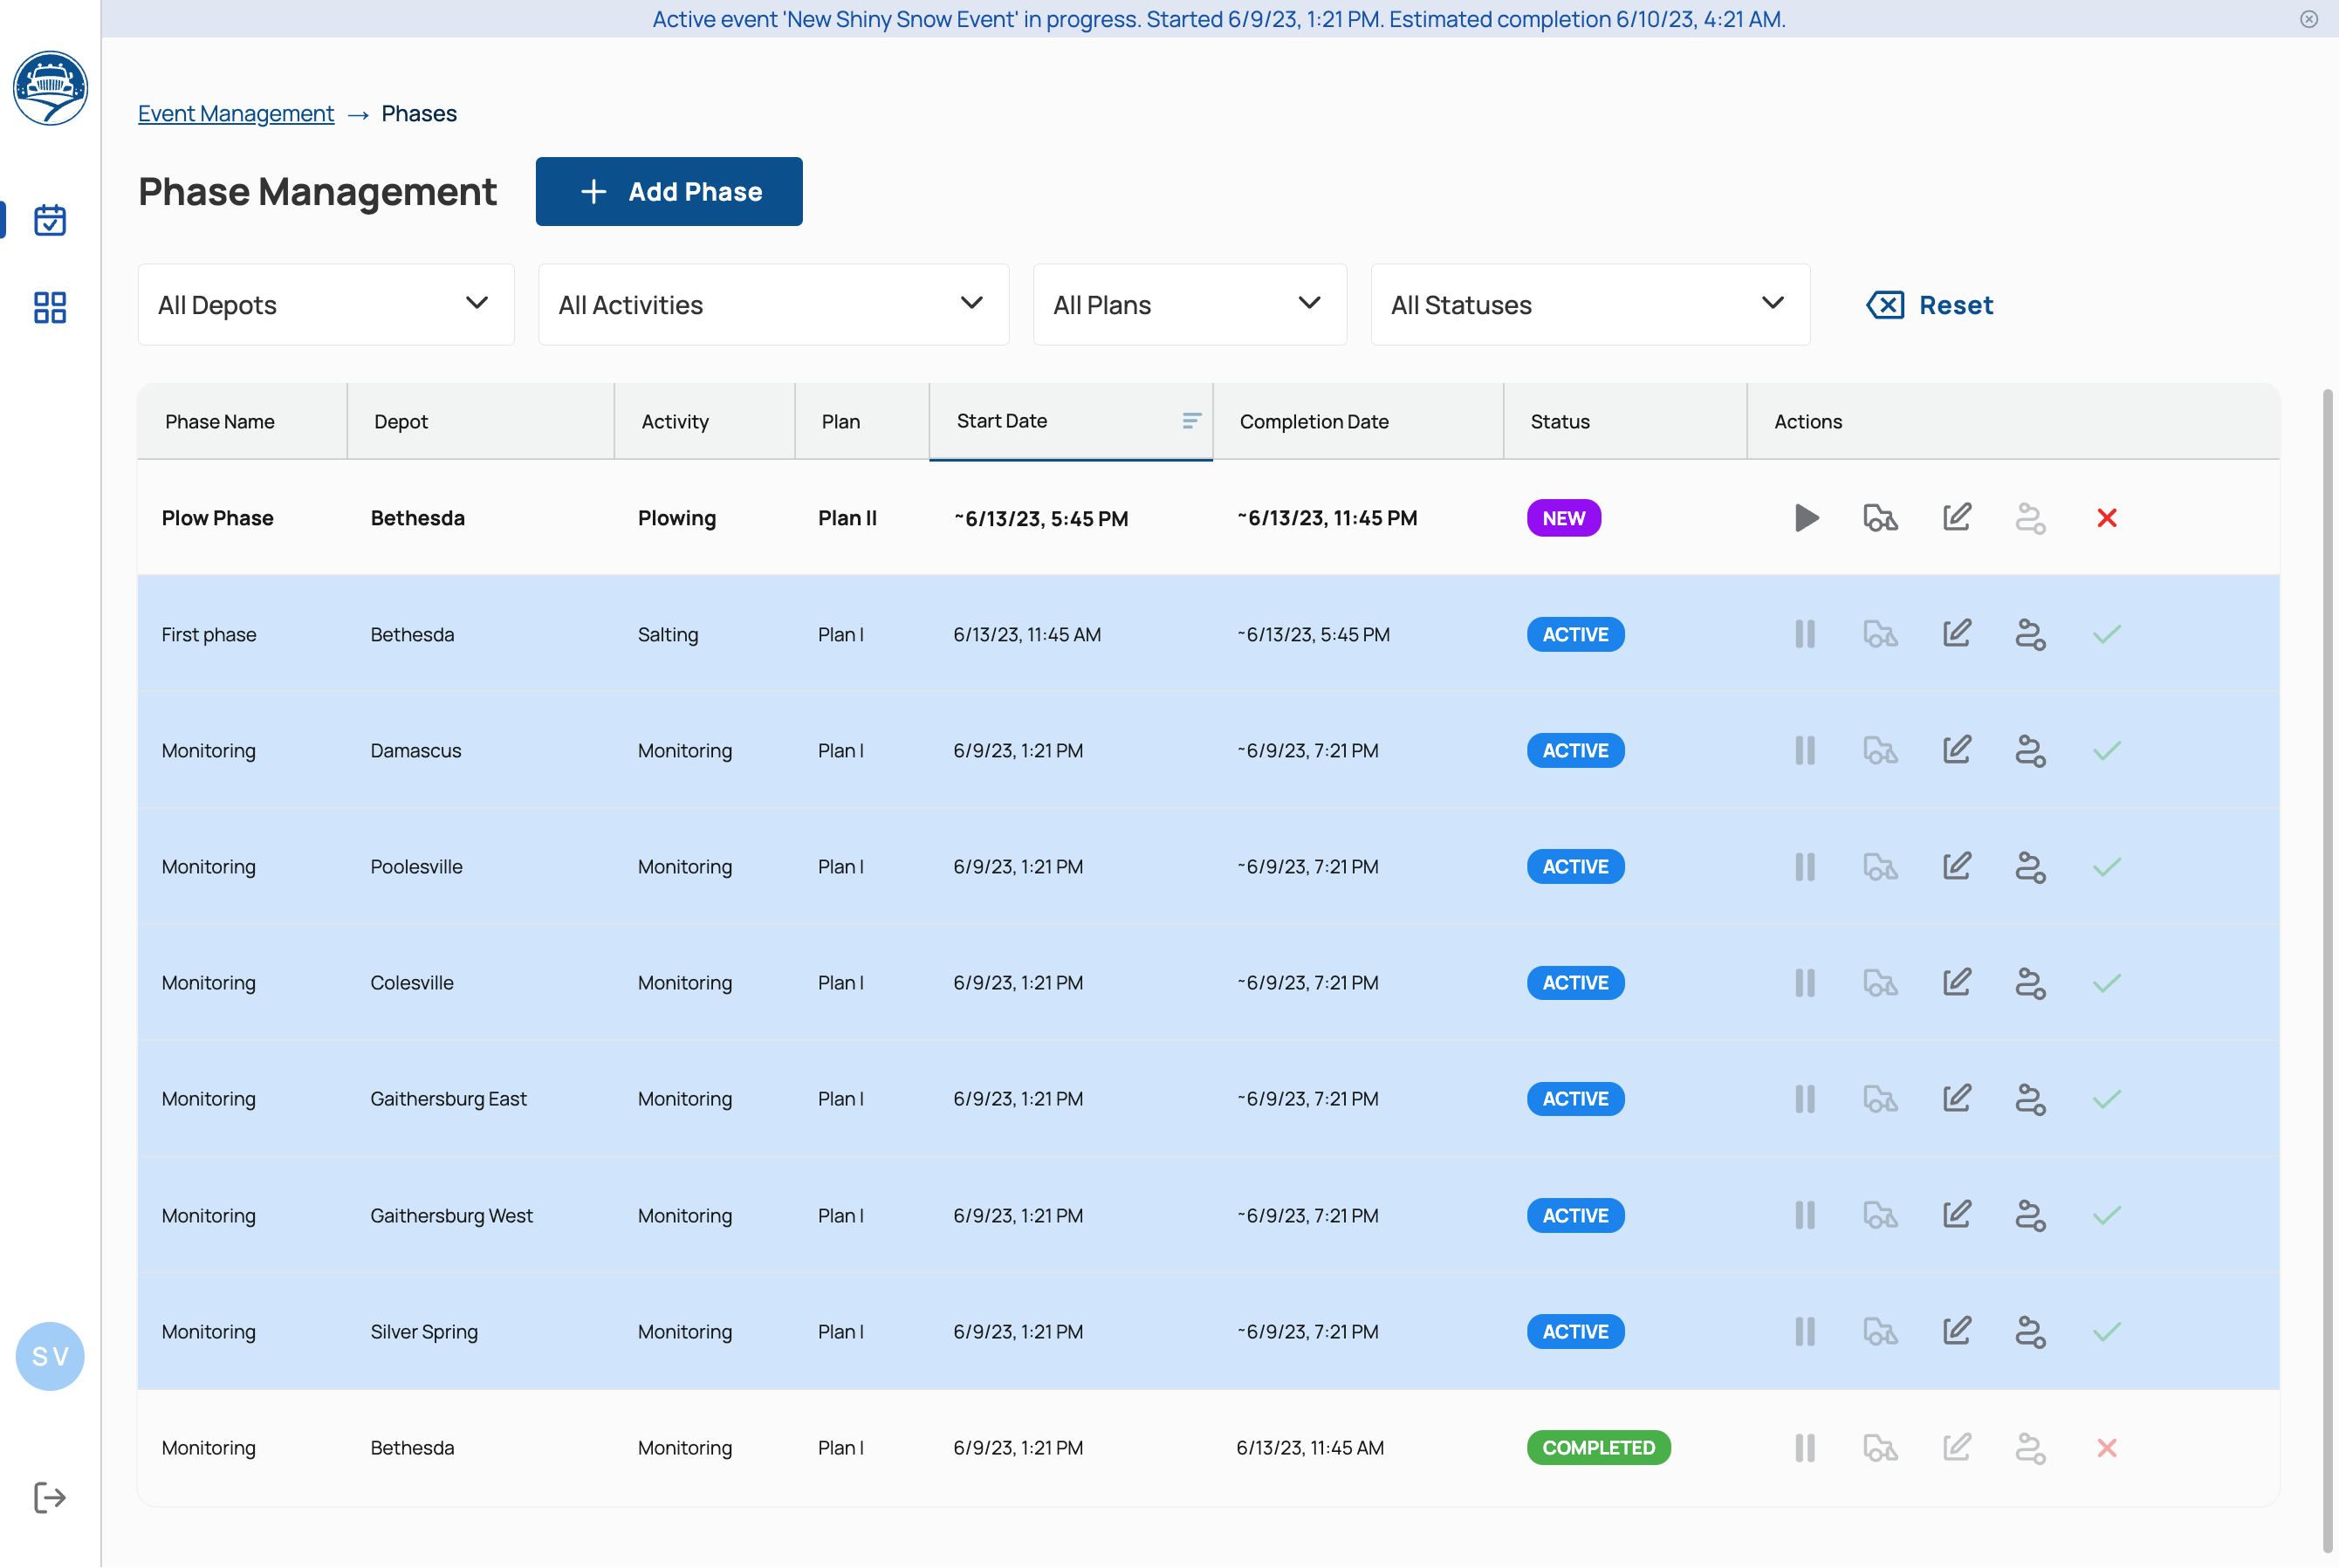Image resolution: width=2339 pixels, height=1568 pixels.
Task: Click the Add Phase button
Action: (x=669, y=191)
